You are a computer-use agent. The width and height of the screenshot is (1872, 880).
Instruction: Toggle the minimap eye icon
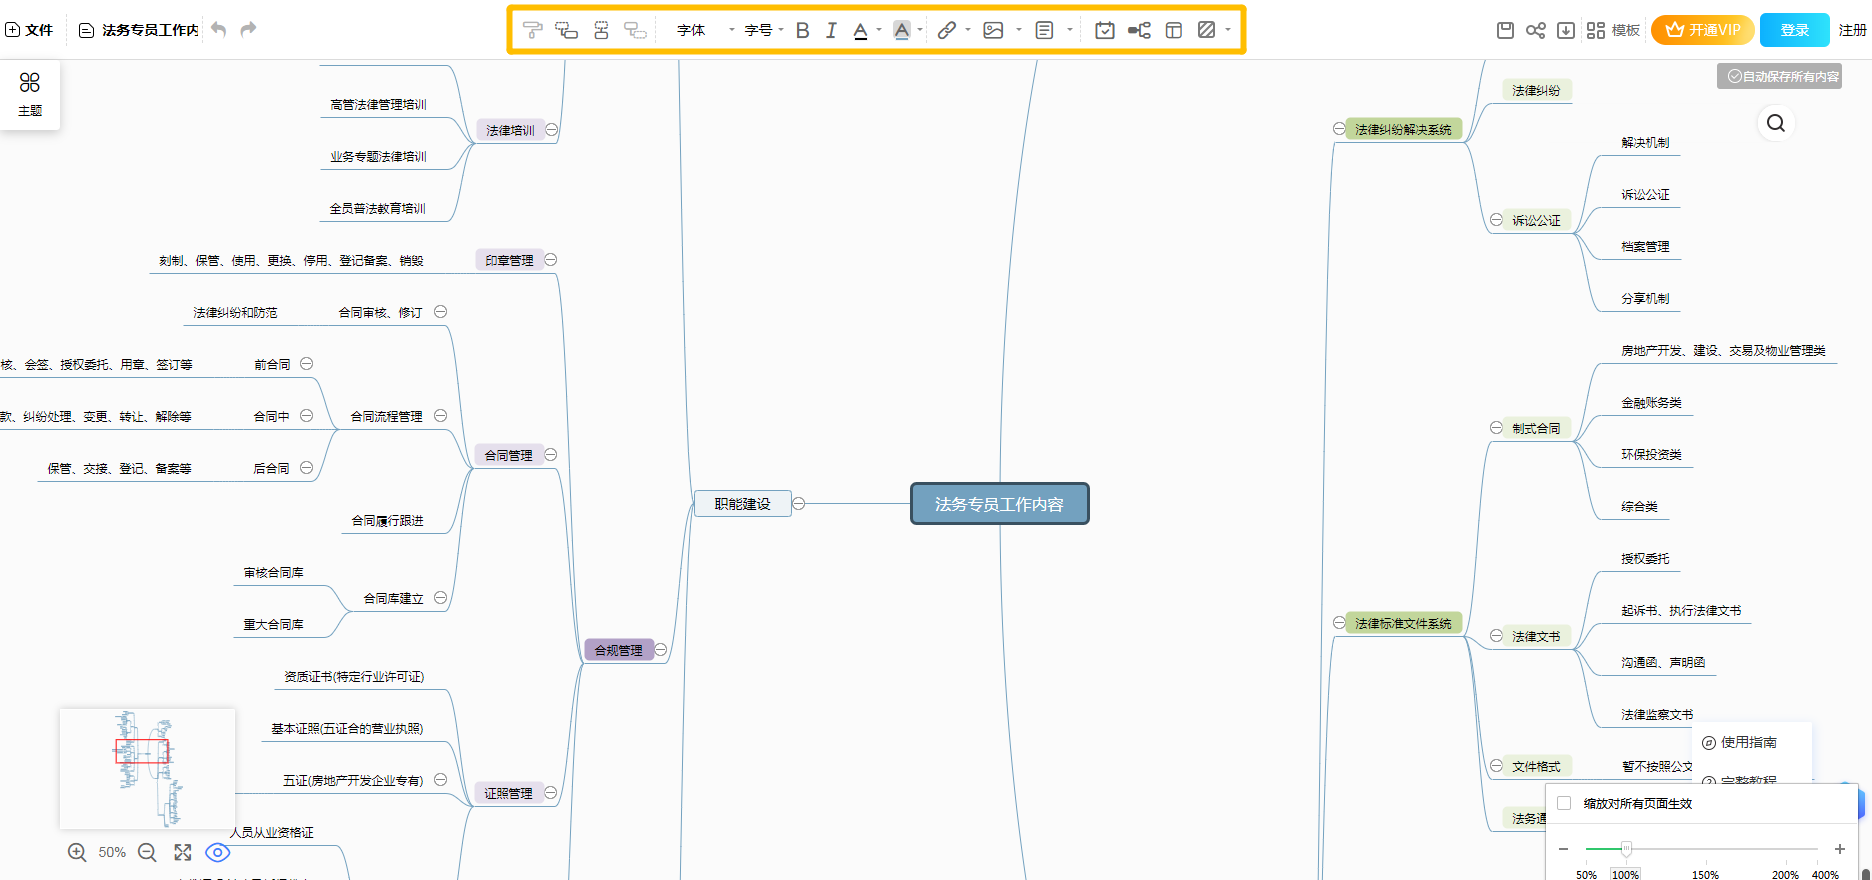pyautogui.click(x=217, y=852)
